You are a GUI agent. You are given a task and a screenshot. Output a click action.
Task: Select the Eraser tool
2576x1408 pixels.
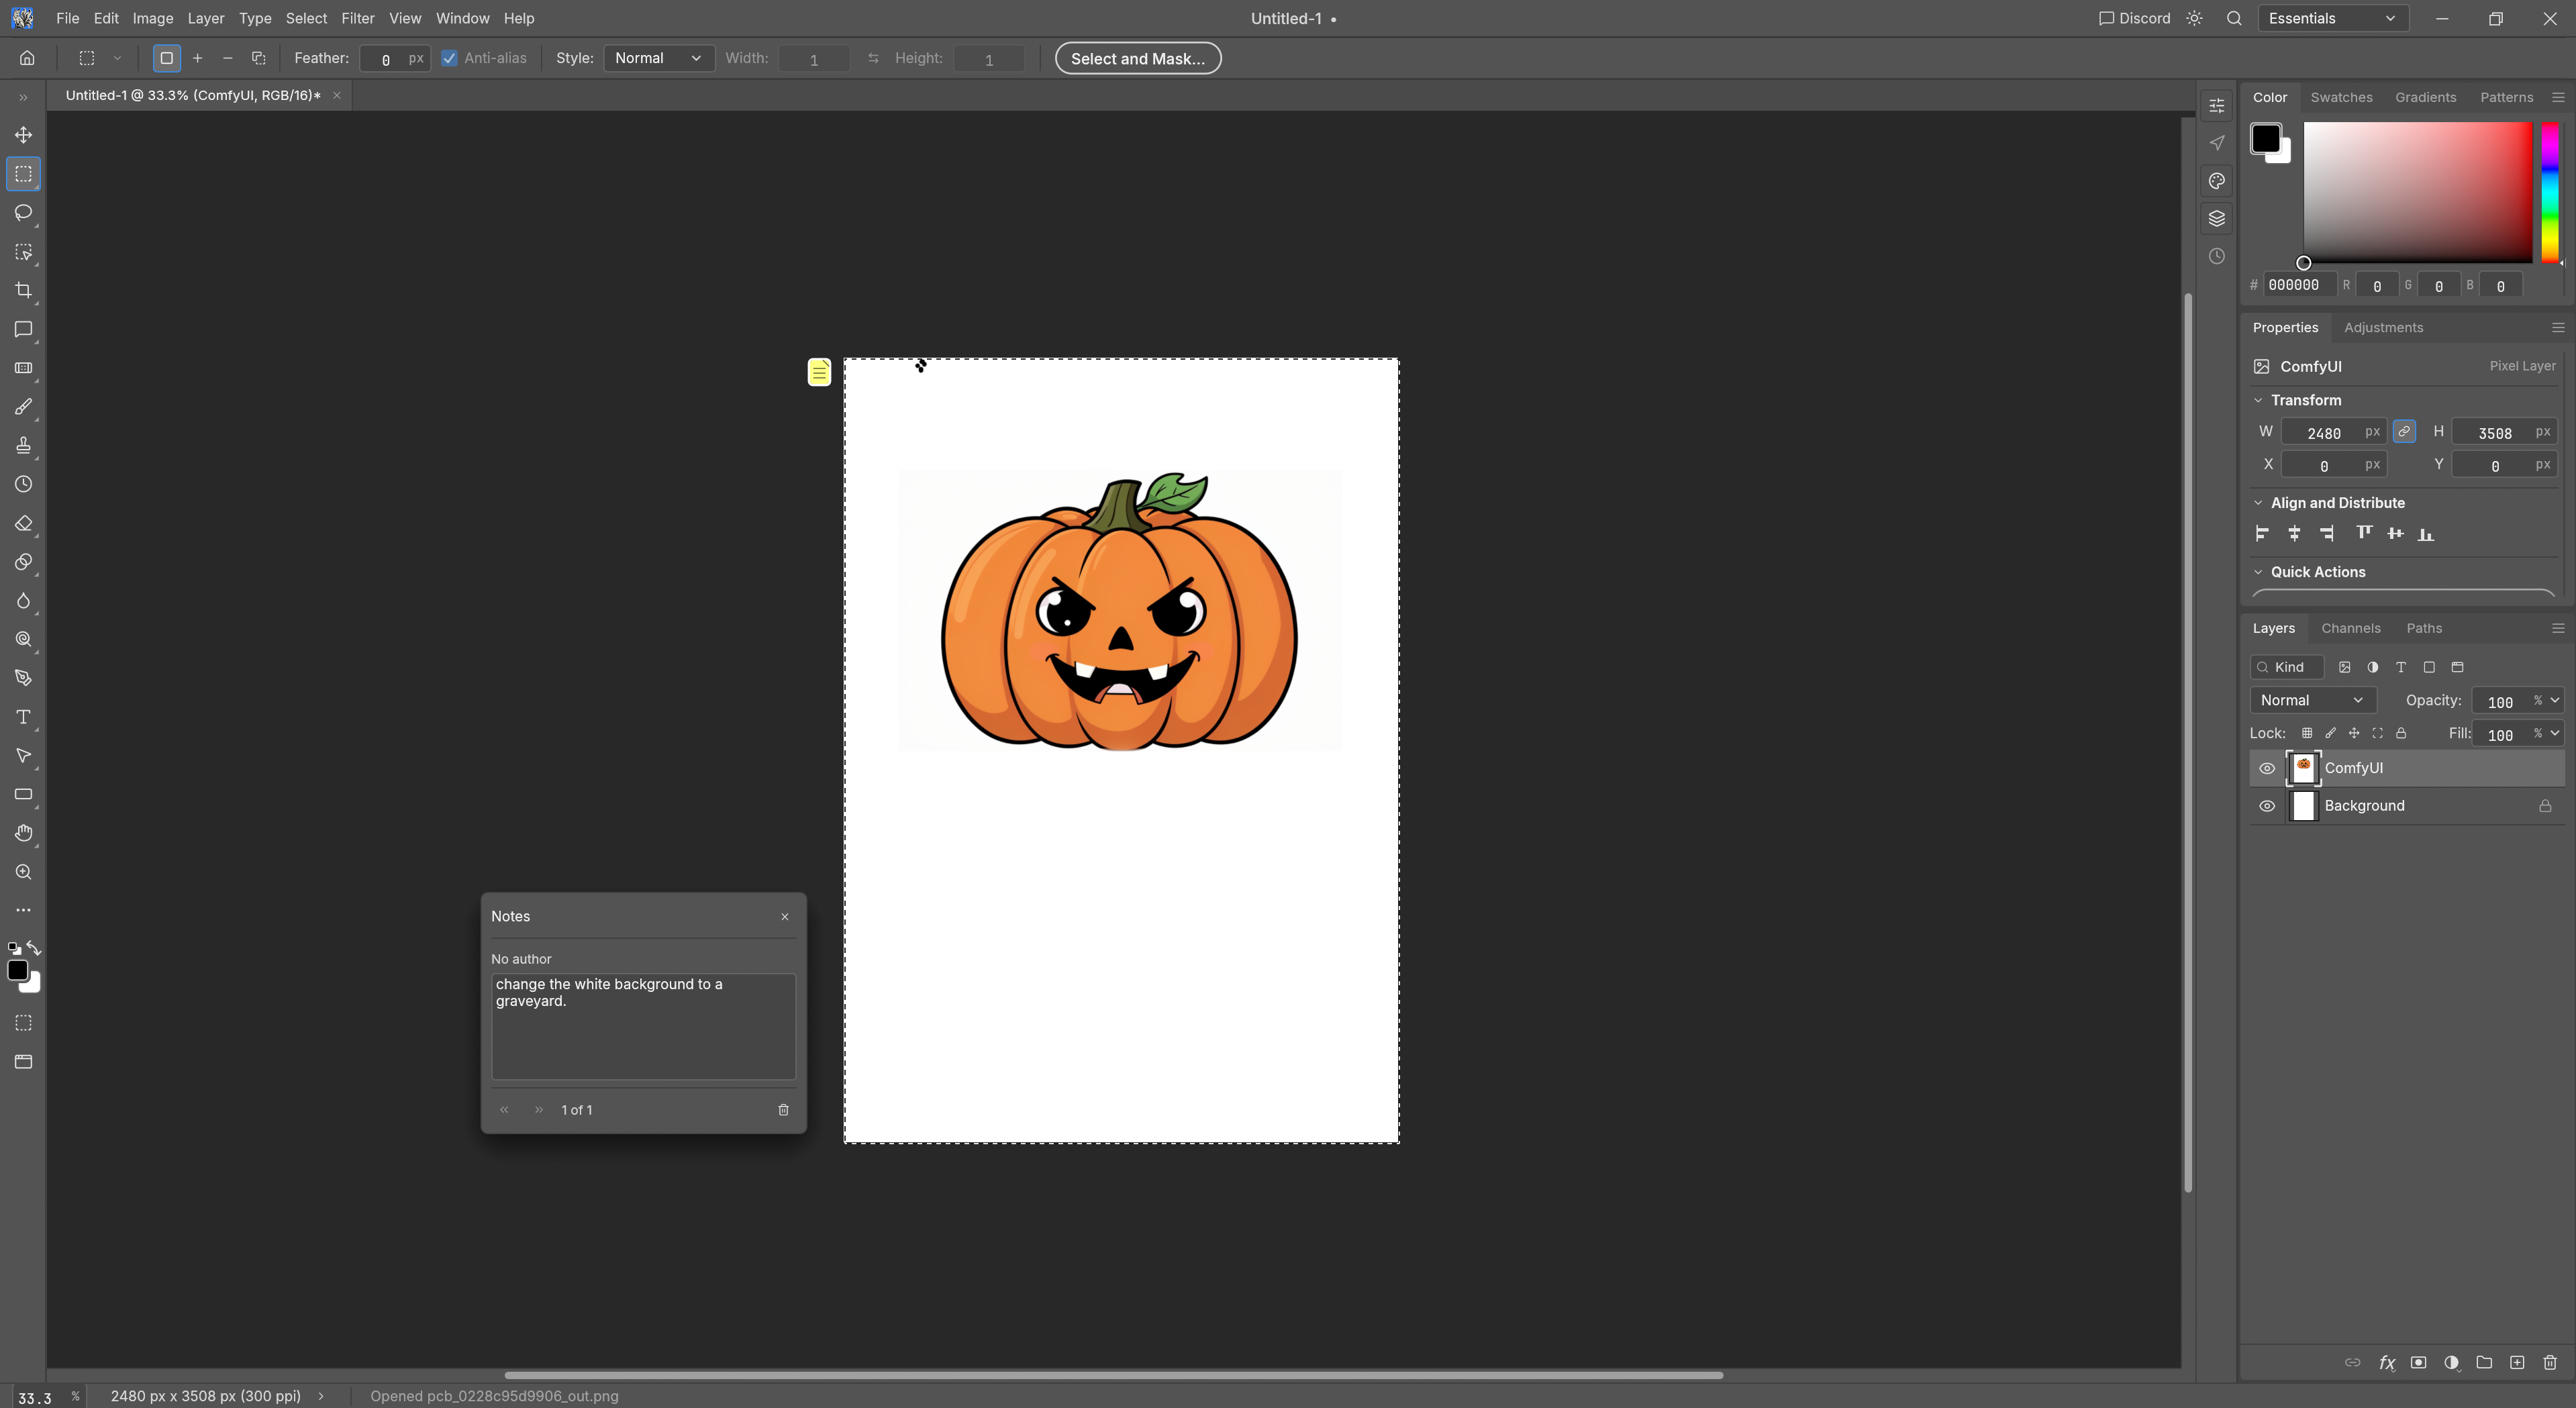tap(23, 523)
